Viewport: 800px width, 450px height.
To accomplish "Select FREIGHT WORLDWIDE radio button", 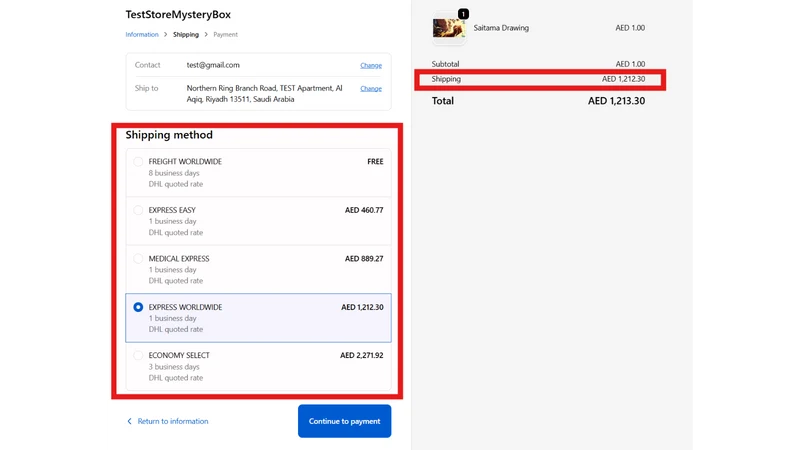I will [138, 162].
